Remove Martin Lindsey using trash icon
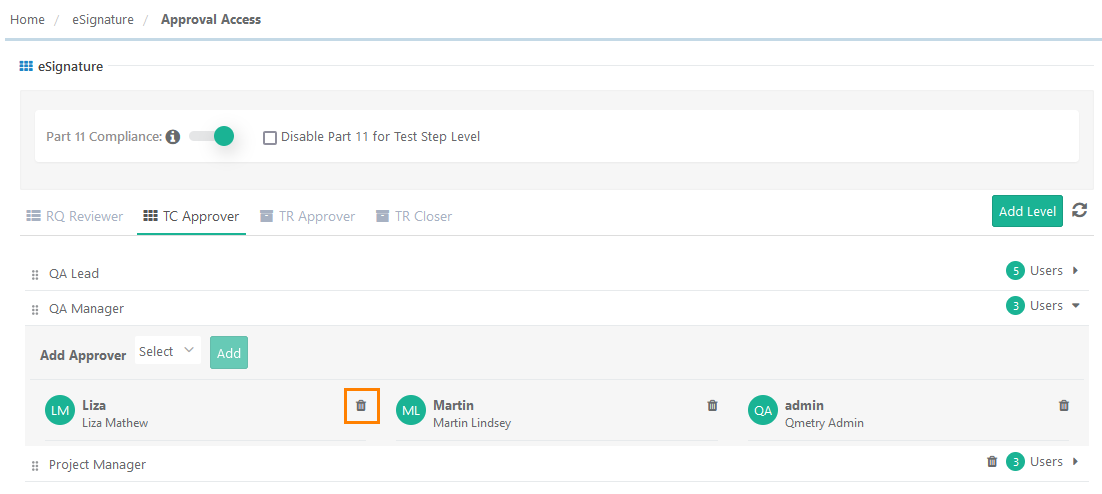The image size is (1102, 494). click(712, 406)
